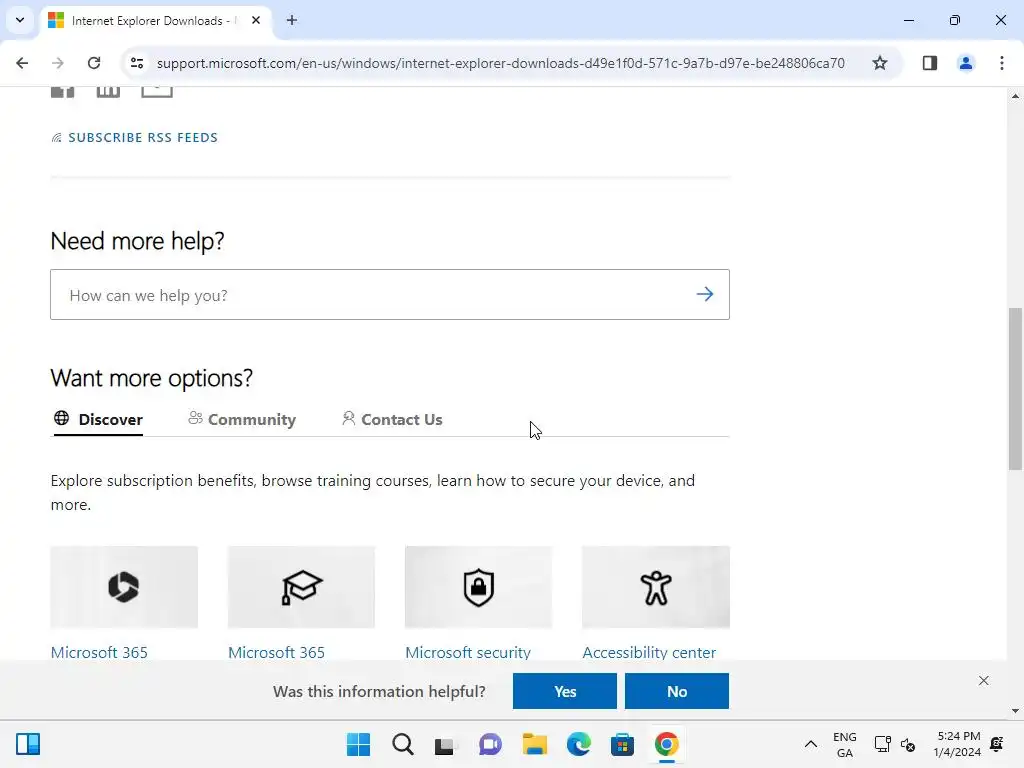The width and height of the screenshot is (1024, 768).
Task: Bookmark this page with the star icon
Action: (880, 63)
